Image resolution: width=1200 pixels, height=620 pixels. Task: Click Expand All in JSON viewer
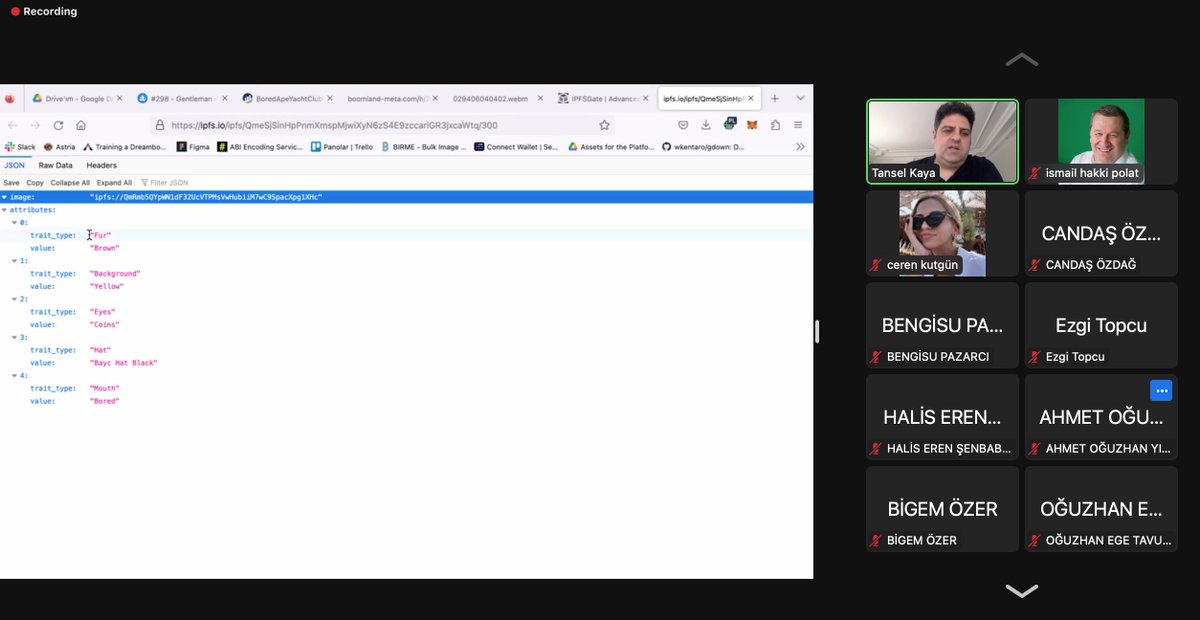point(114,183)
